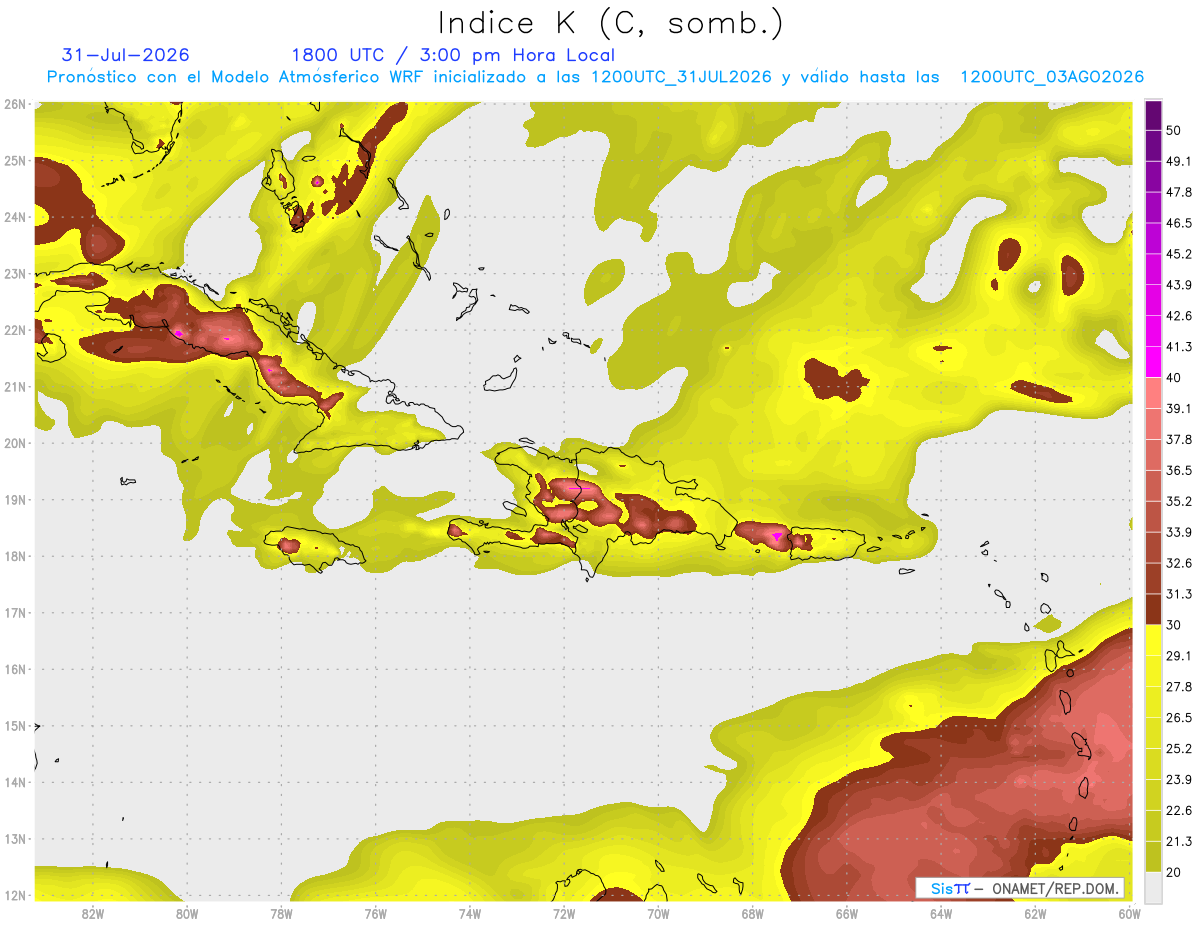1200x927 pixels.
Task: Click the legend value "23.9"
Action: [1179, 779]
